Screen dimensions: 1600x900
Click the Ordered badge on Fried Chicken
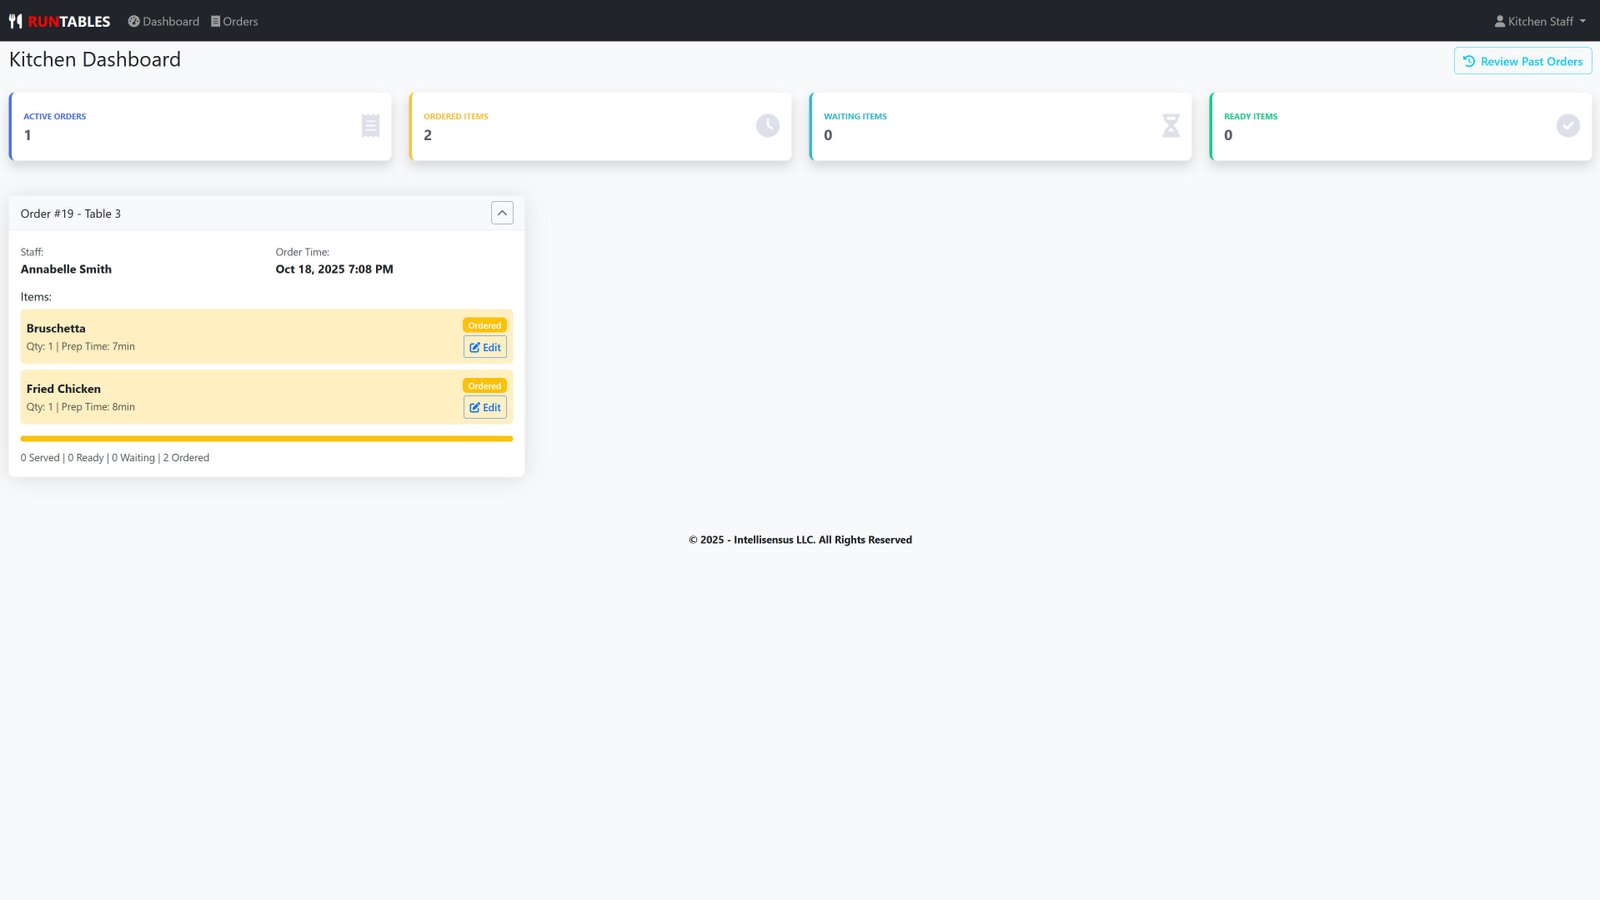coord(485,385)
